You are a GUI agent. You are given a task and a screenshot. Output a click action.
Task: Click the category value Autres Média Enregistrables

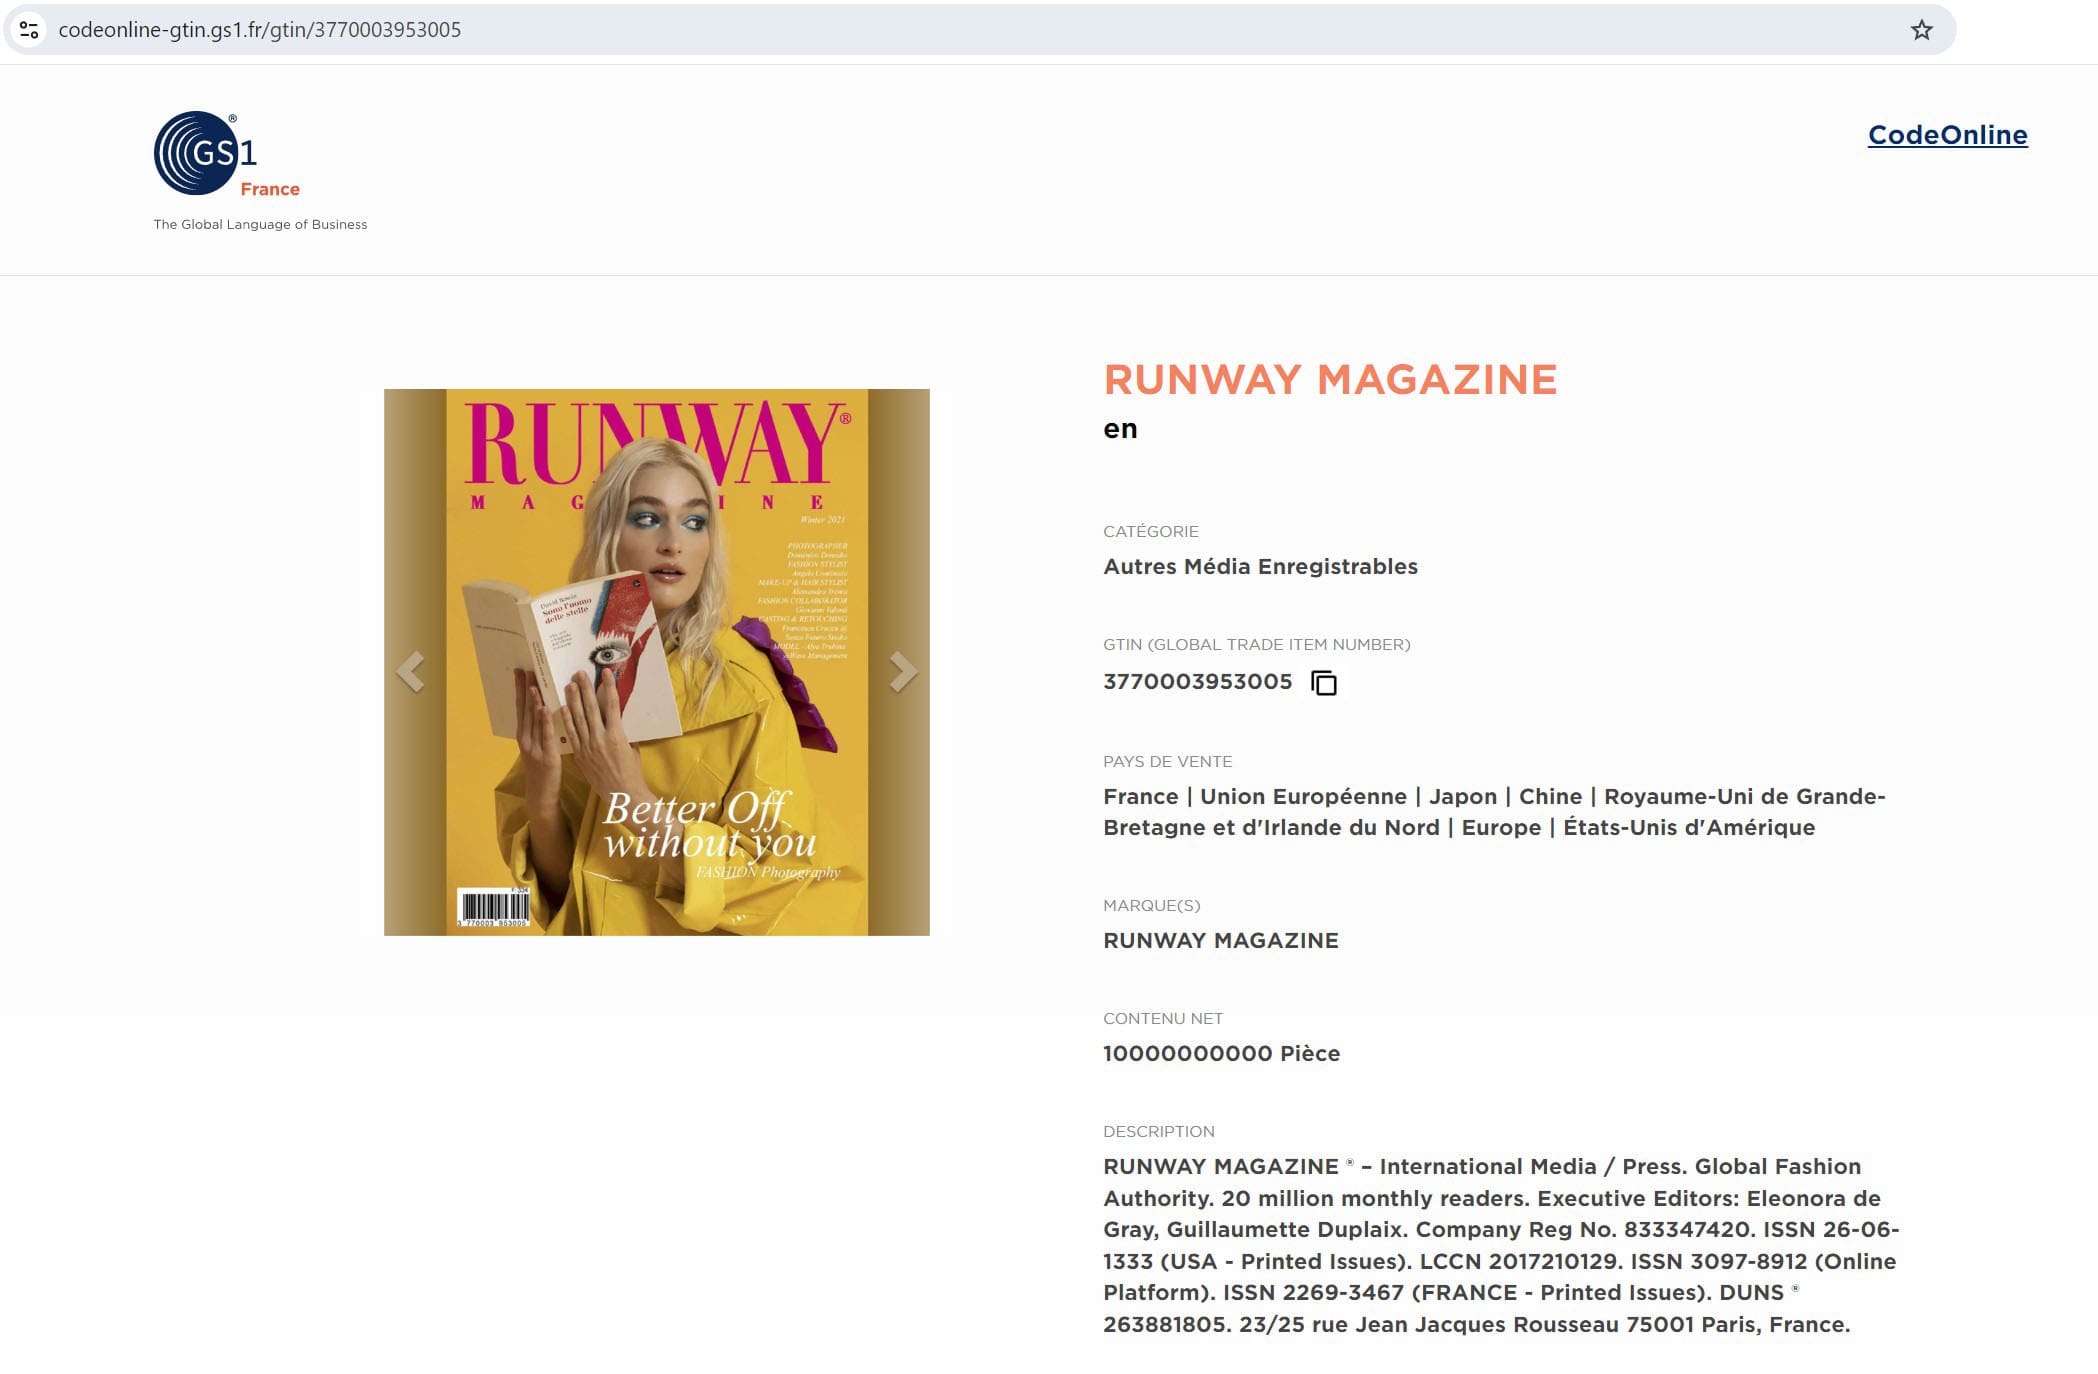[1260, 566]
